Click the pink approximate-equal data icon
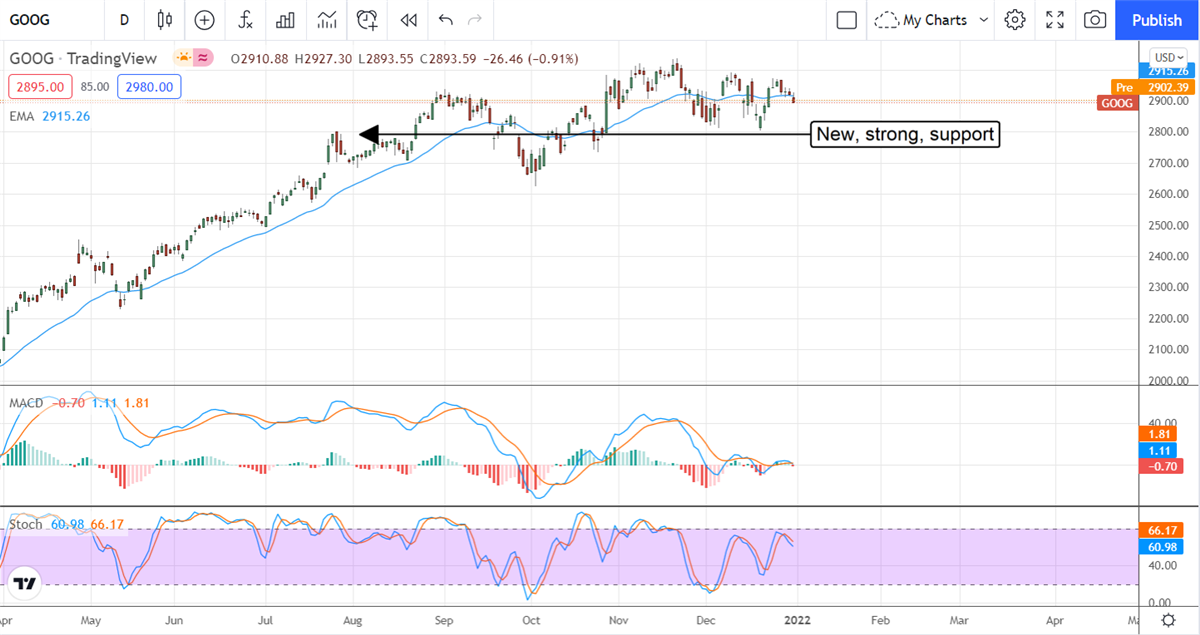Screen dimensions: 1200x635 [x=204, y=59]
